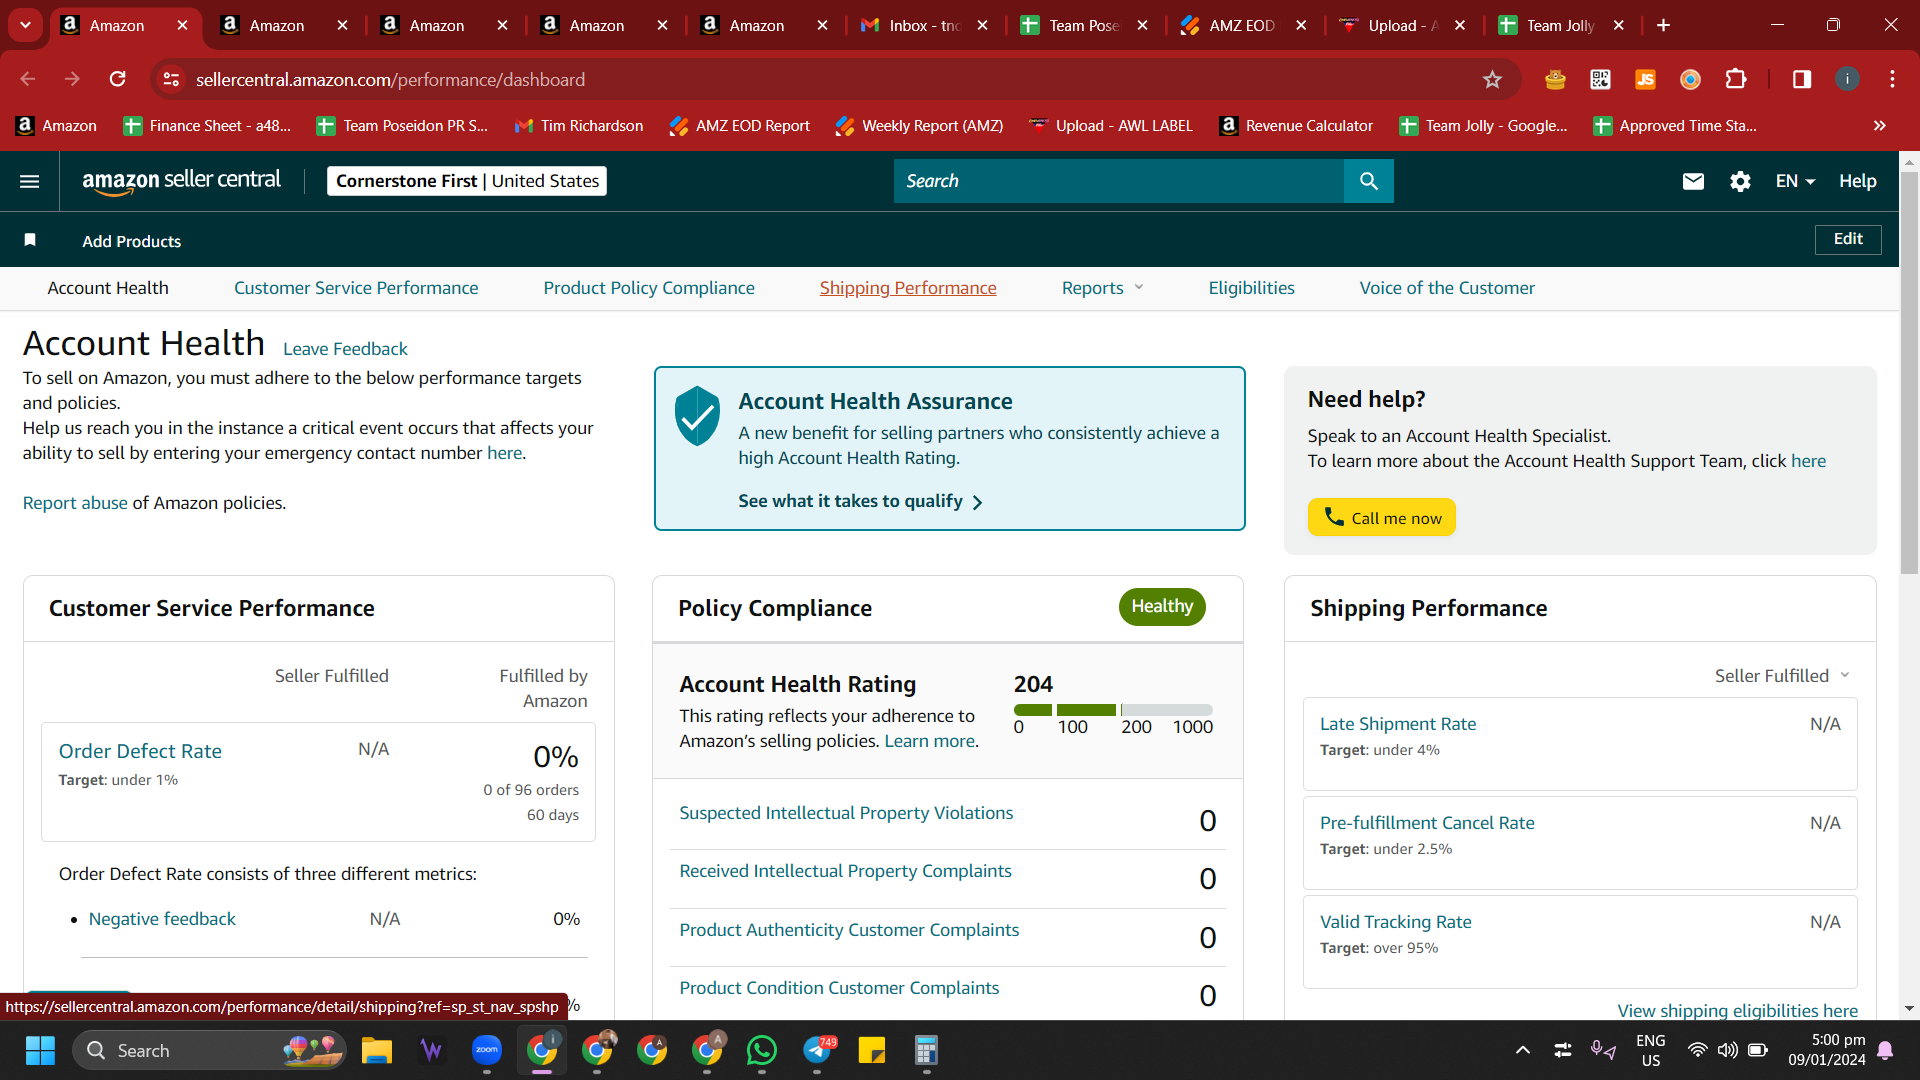Open the tab search dropdown arrow

pyautogui.click(x=25, y=25)
